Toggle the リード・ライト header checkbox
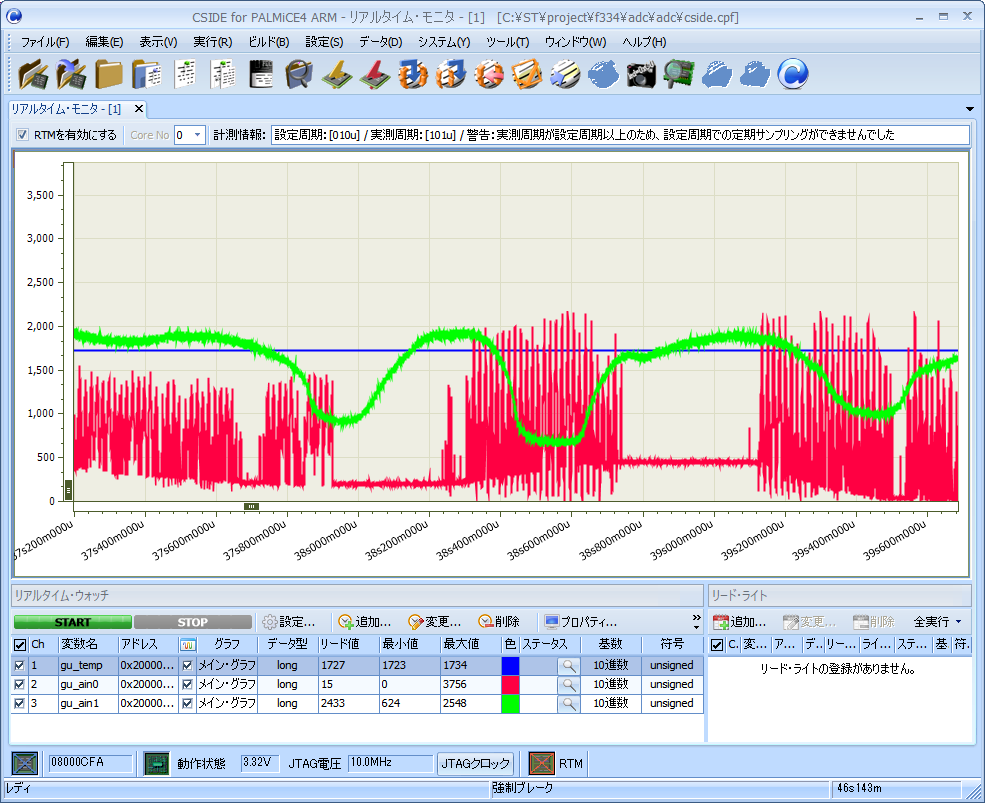The image size is (985, 803). pos(717,645)
